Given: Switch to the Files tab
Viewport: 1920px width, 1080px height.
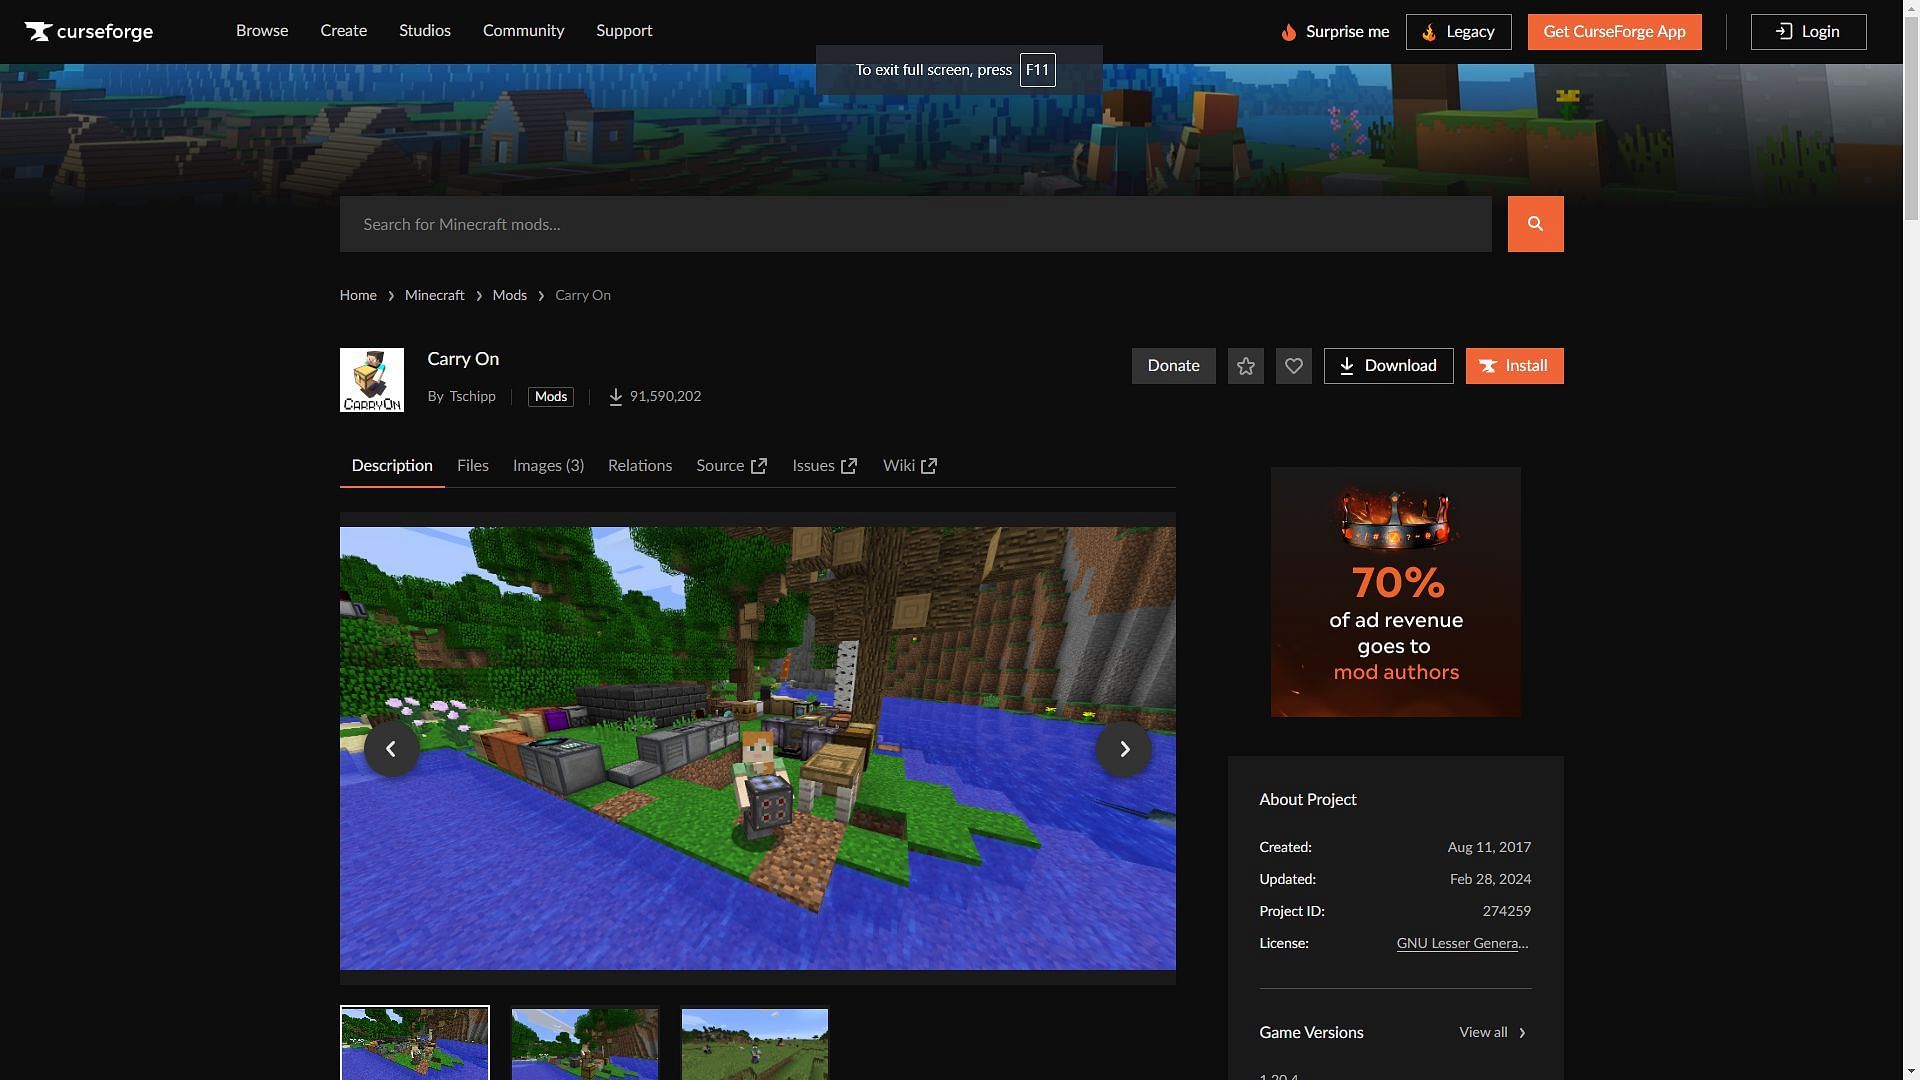Looking at the screenshot, I should [x=472, y=466].
